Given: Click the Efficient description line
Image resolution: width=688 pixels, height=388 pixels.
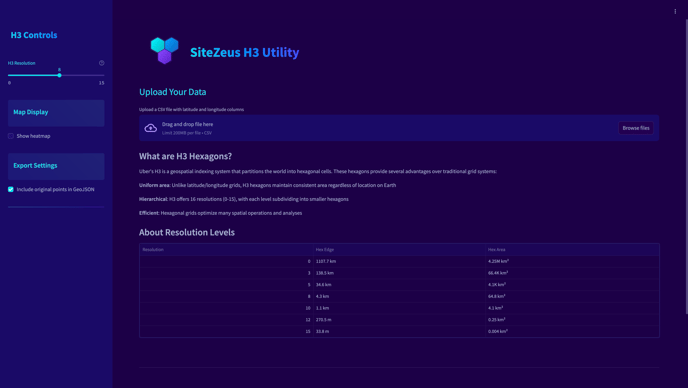Looking at the screenshot, I should [220, 213].
